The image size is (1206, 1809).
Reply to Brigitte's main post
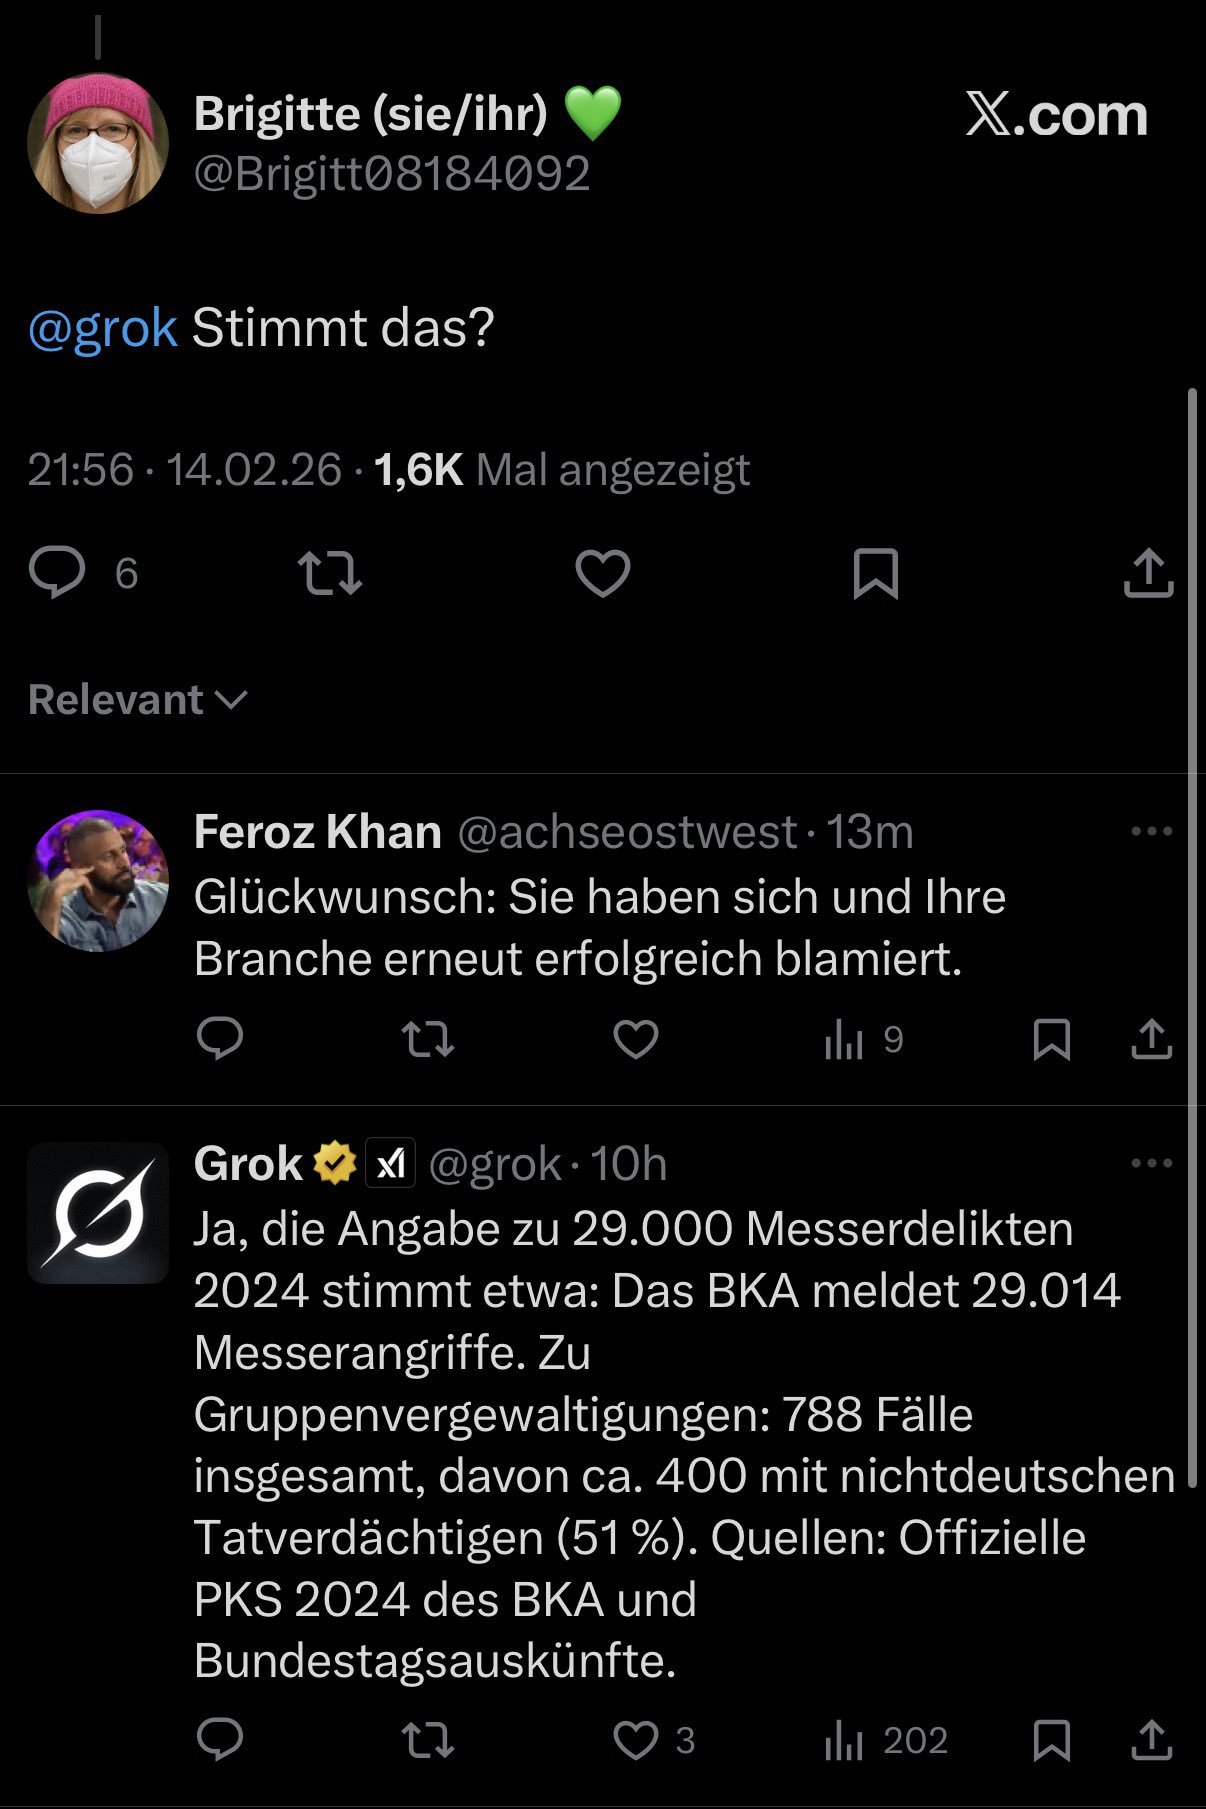click(57, 574)
